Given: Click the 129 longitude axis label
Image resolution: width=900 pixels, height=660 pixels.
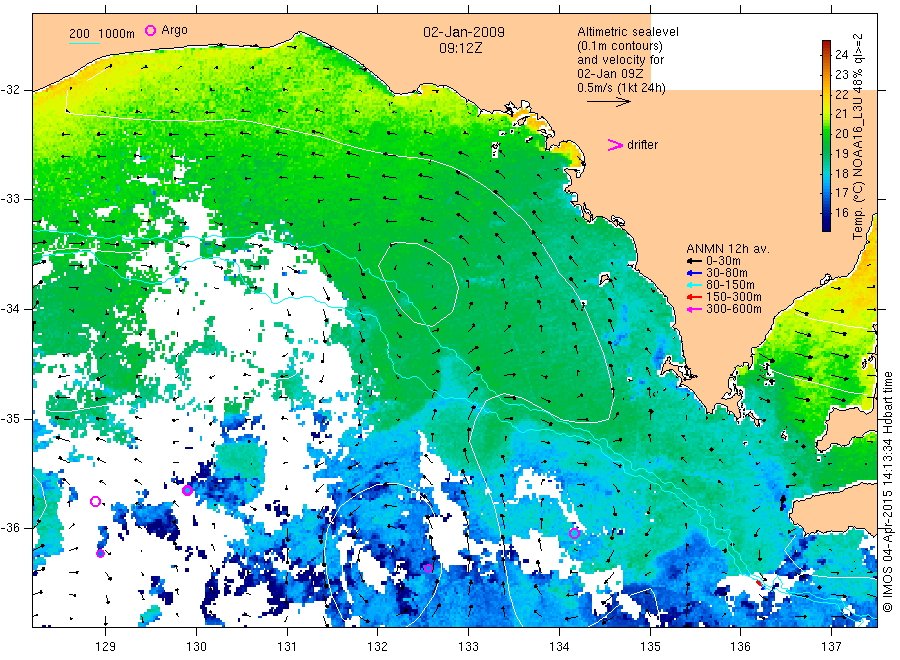Looking at the screenshot, I should 105,647.
